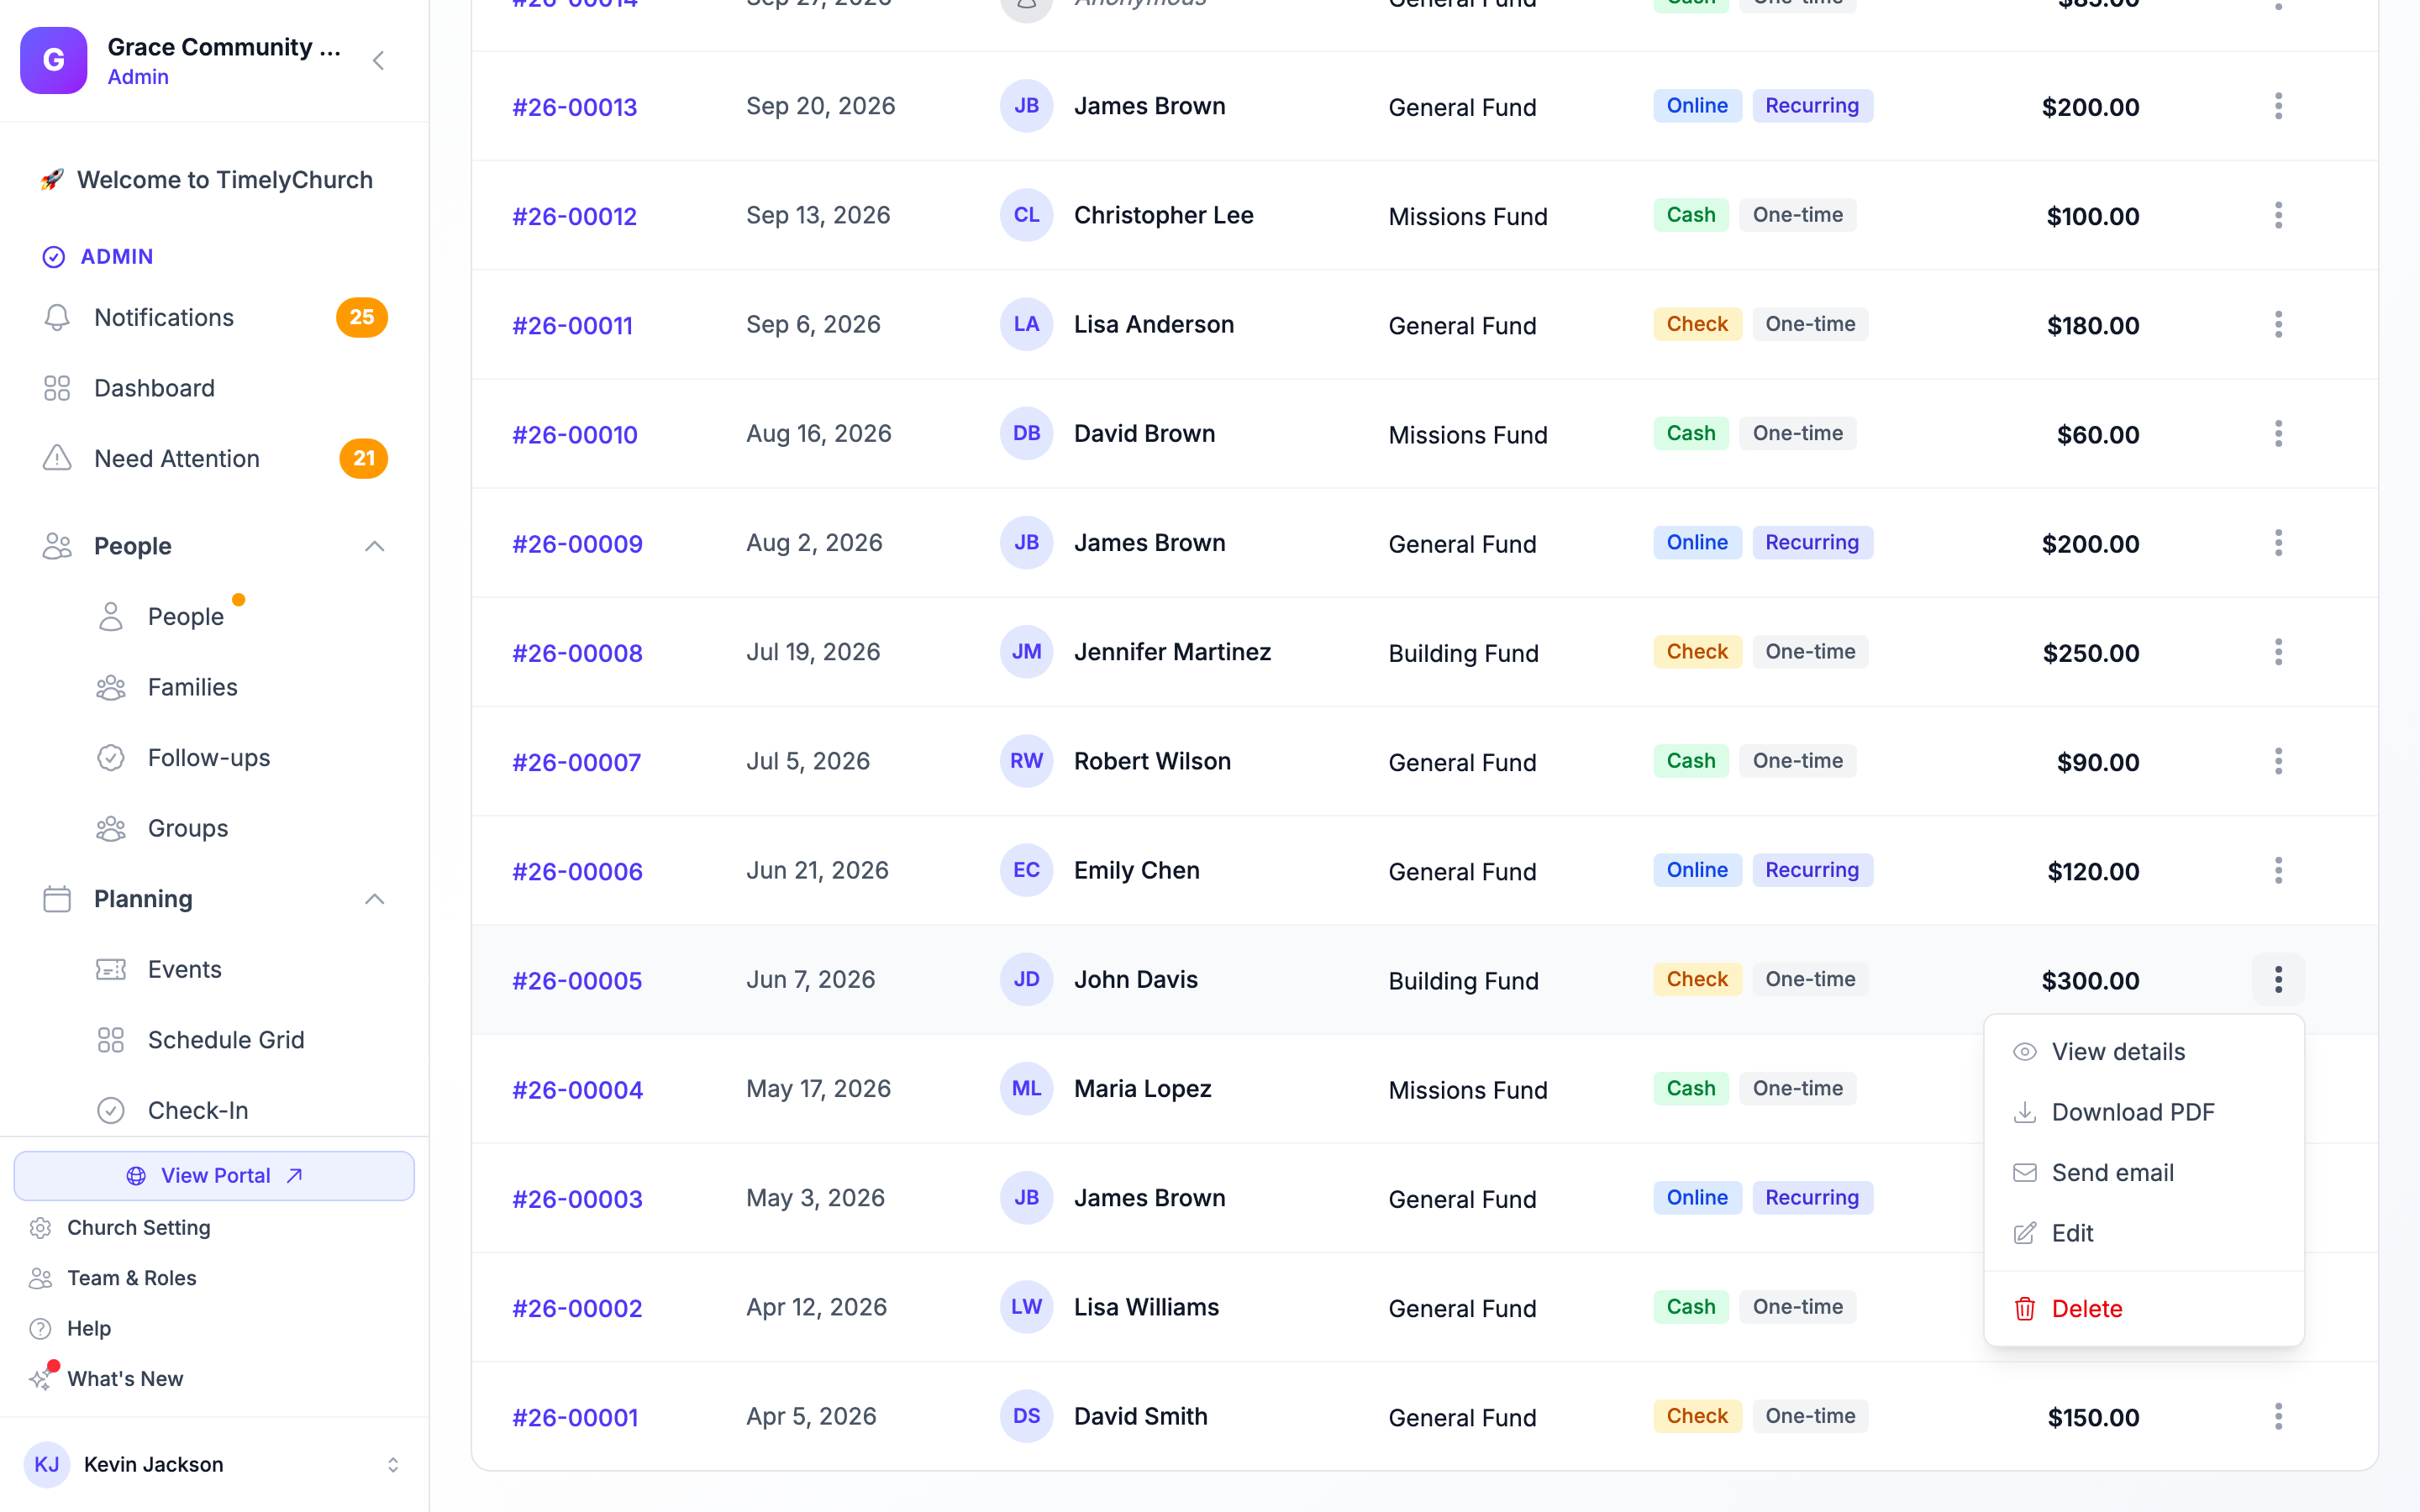Click the Schedule Grid sidebar item

[226, 1040]
